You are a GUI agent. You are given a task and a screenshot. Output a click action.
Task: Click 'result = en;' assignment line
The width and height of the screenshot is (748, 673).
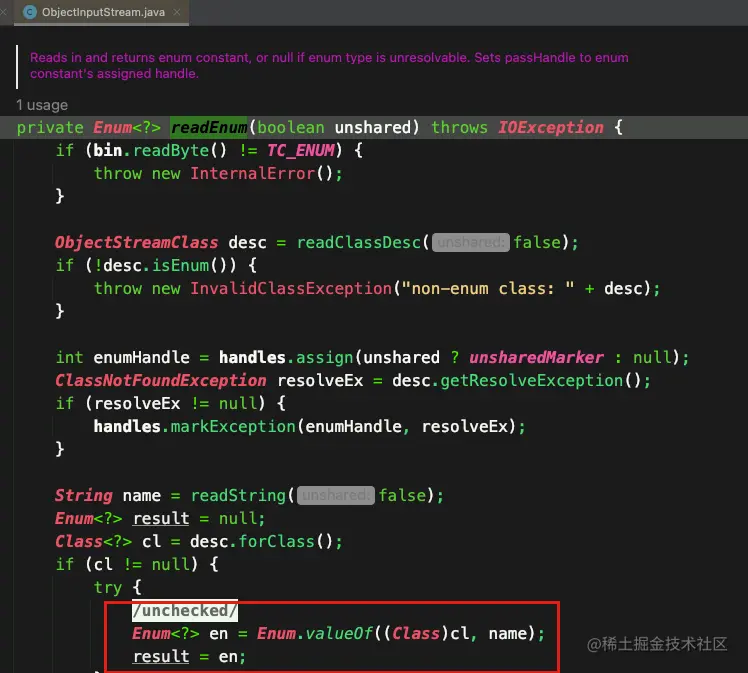click(x=189, y=657)
